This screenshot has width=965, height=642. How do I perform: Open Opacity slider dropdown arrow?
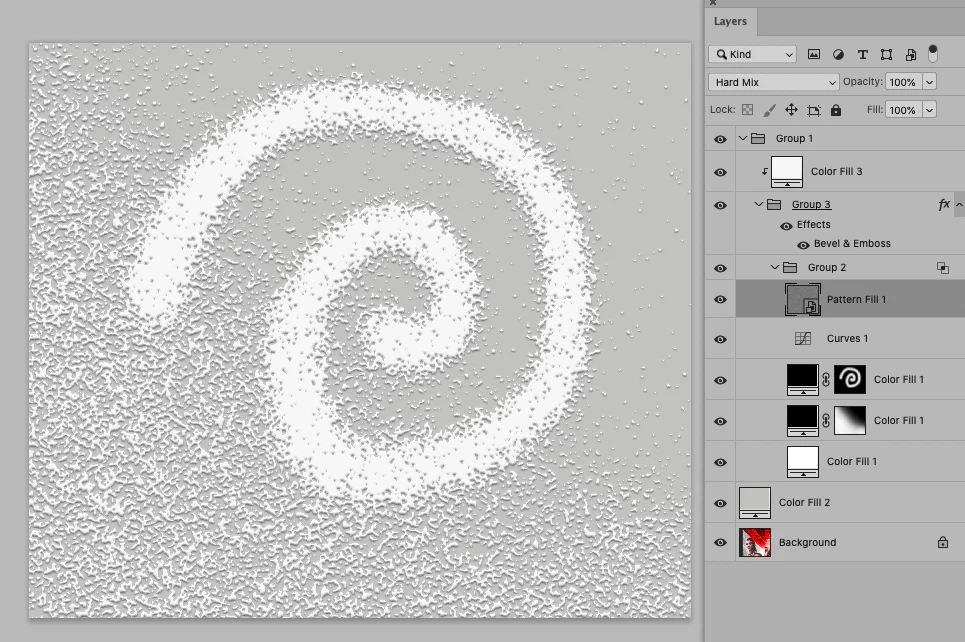[x=929, y=82]
